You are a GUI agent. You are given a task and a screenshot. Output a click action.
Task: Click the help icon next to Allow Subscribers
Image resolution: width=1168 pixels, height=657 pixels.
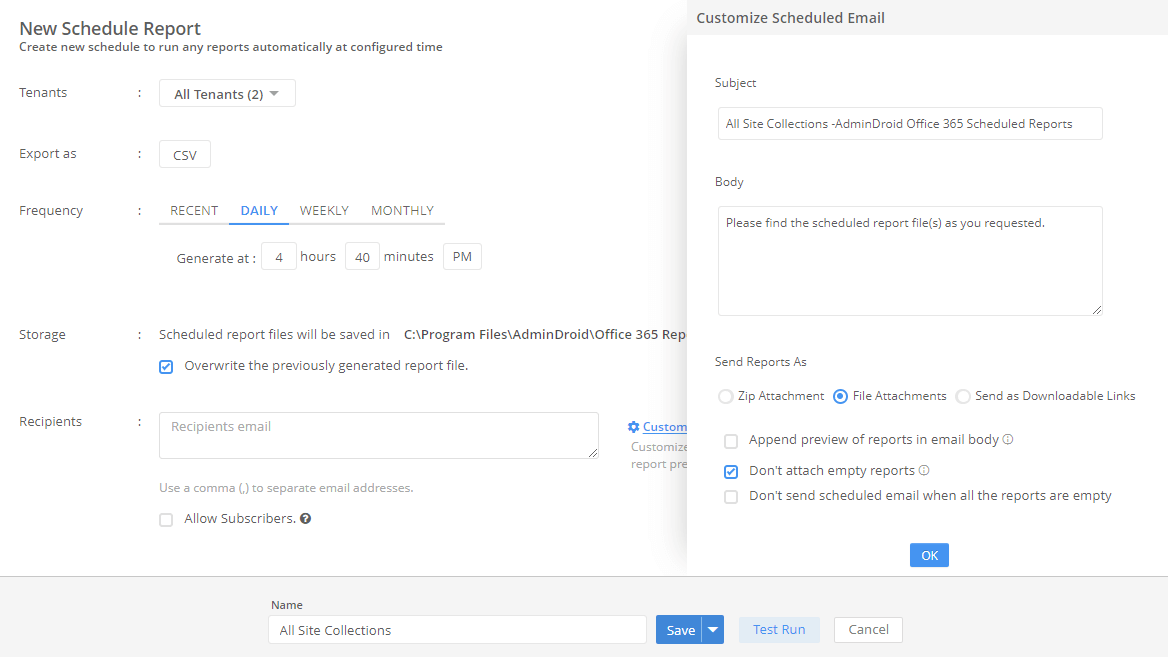click(305, 519)
